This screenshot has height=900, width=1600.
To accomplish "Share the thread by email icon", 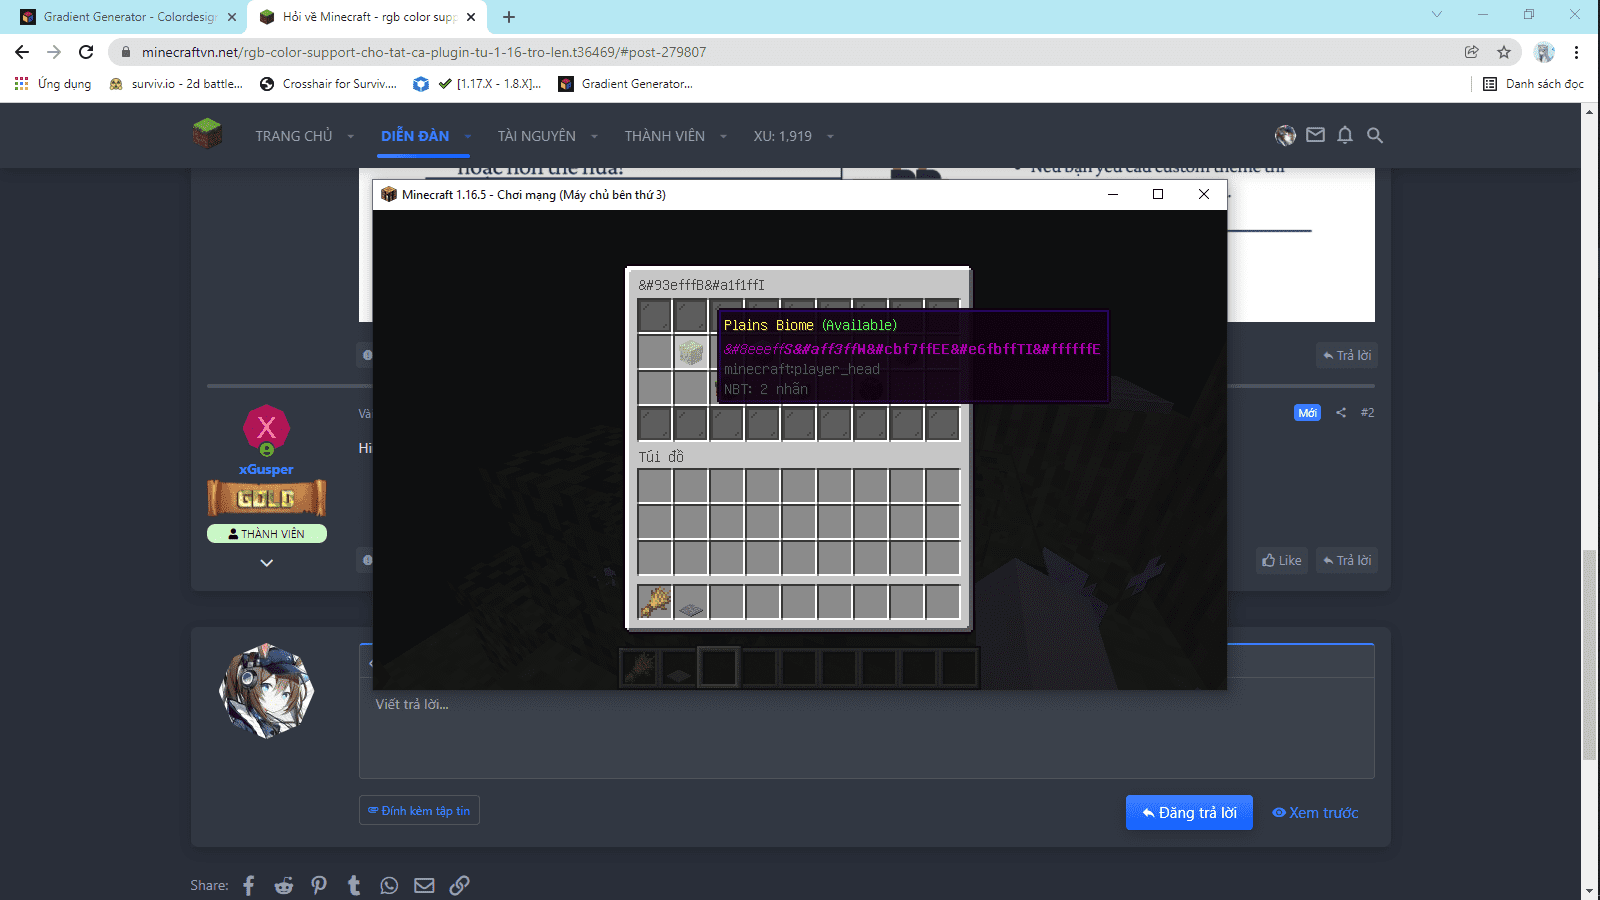I will (424, 885).
